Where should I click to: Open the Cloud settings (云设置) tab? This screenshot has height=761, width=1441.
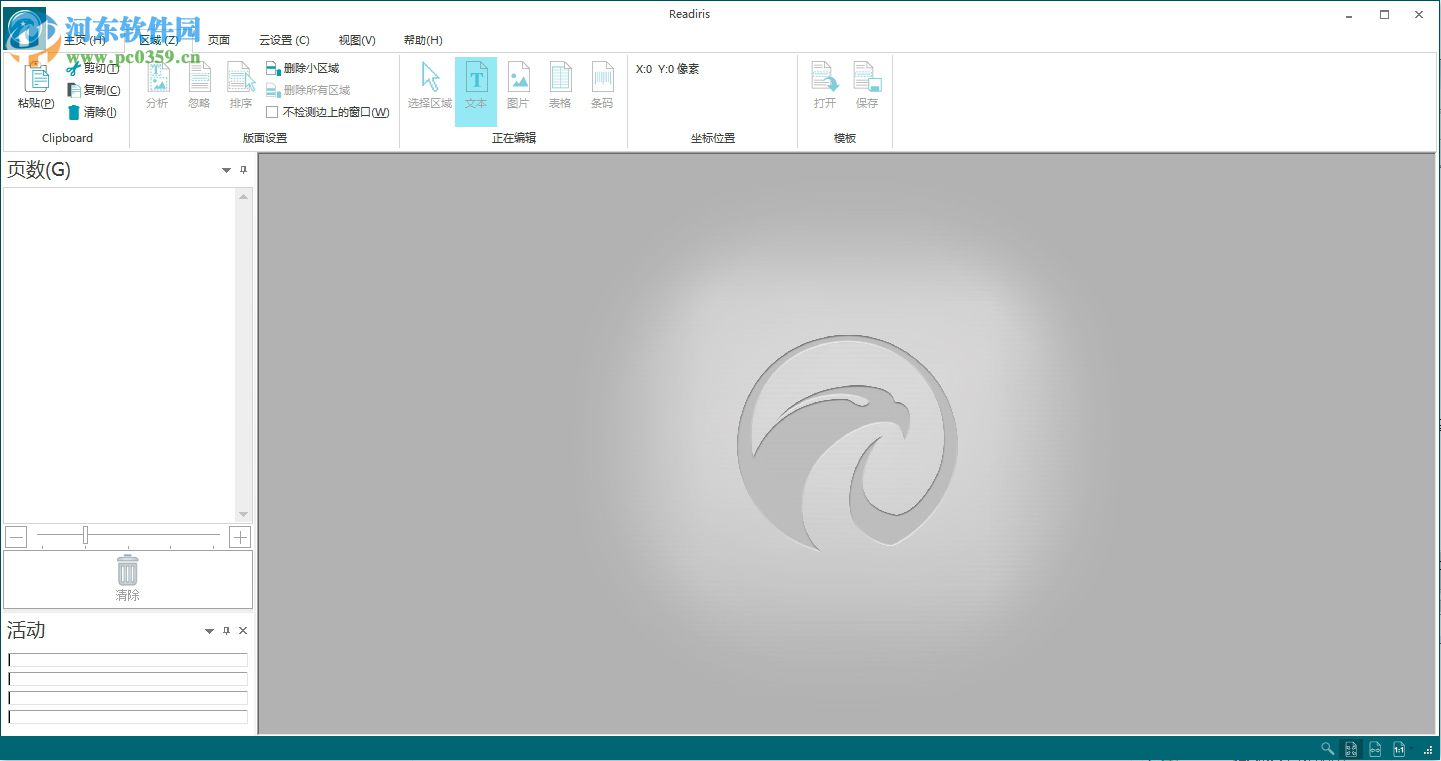(x=284, y=40)
